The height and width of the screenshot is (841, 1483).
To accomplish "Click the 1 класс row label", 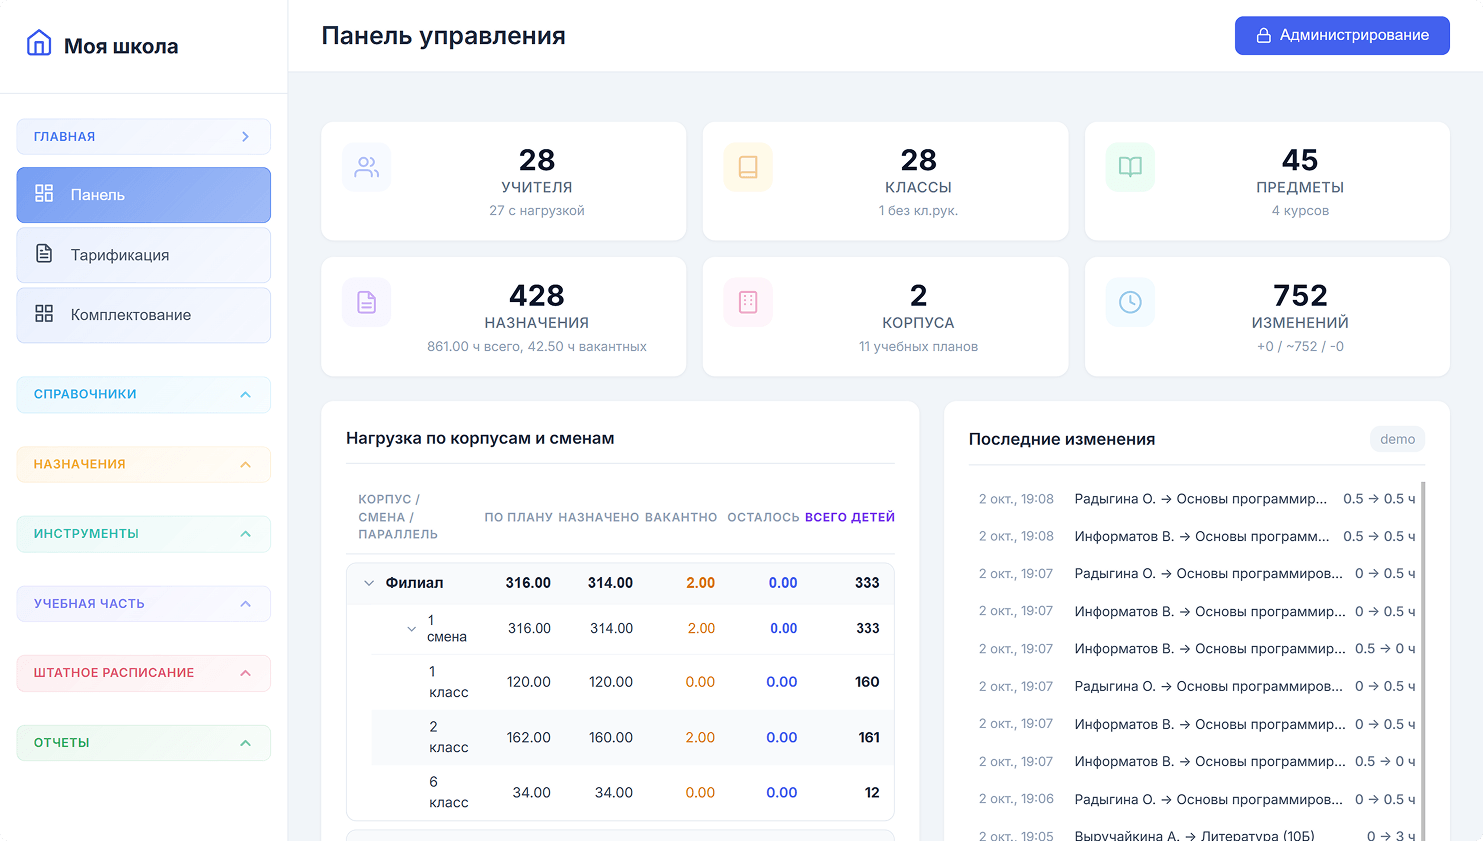I will coord(448,682).
